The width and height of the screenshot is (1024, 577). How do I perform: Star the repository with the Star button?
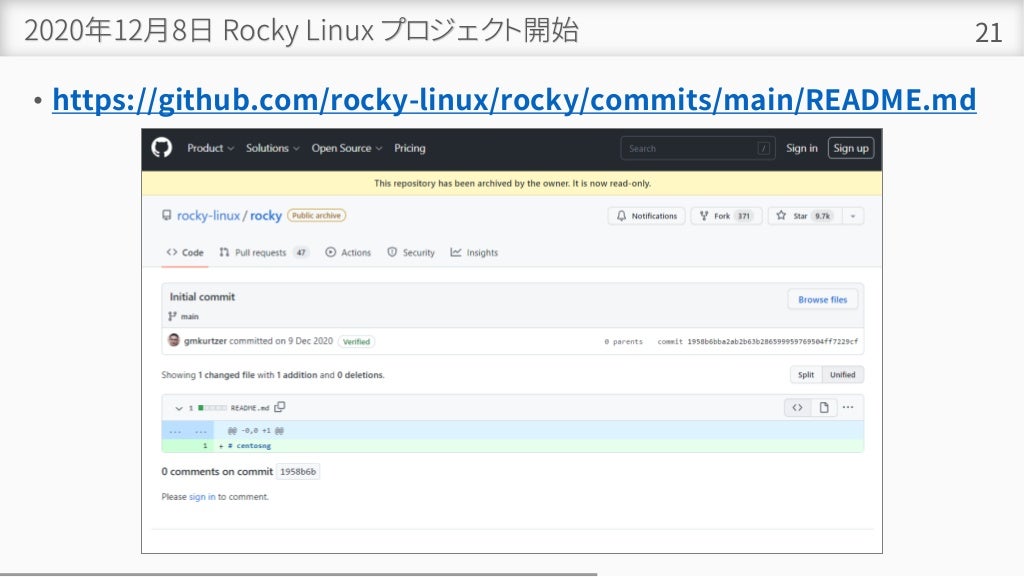point(805,216)
